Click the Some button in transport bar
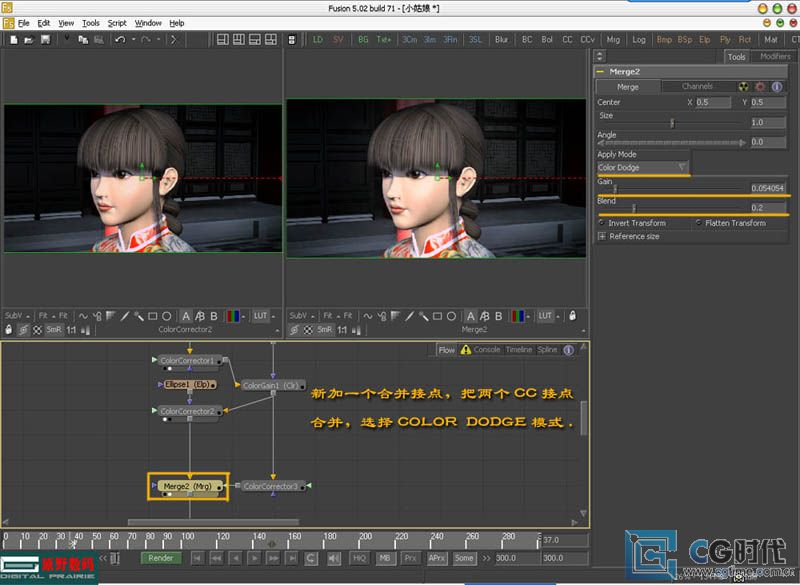This screenshot has width=800, height=585. pos(464,558)
